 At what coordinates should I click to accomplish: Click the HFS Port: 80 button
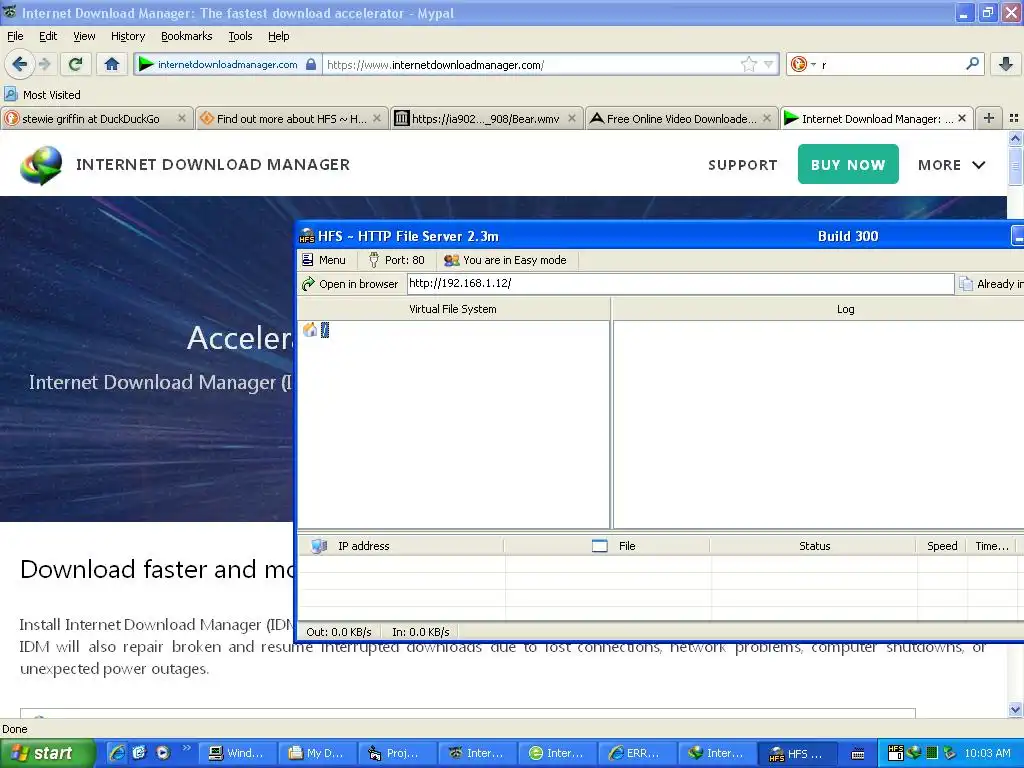coord(397,260)
